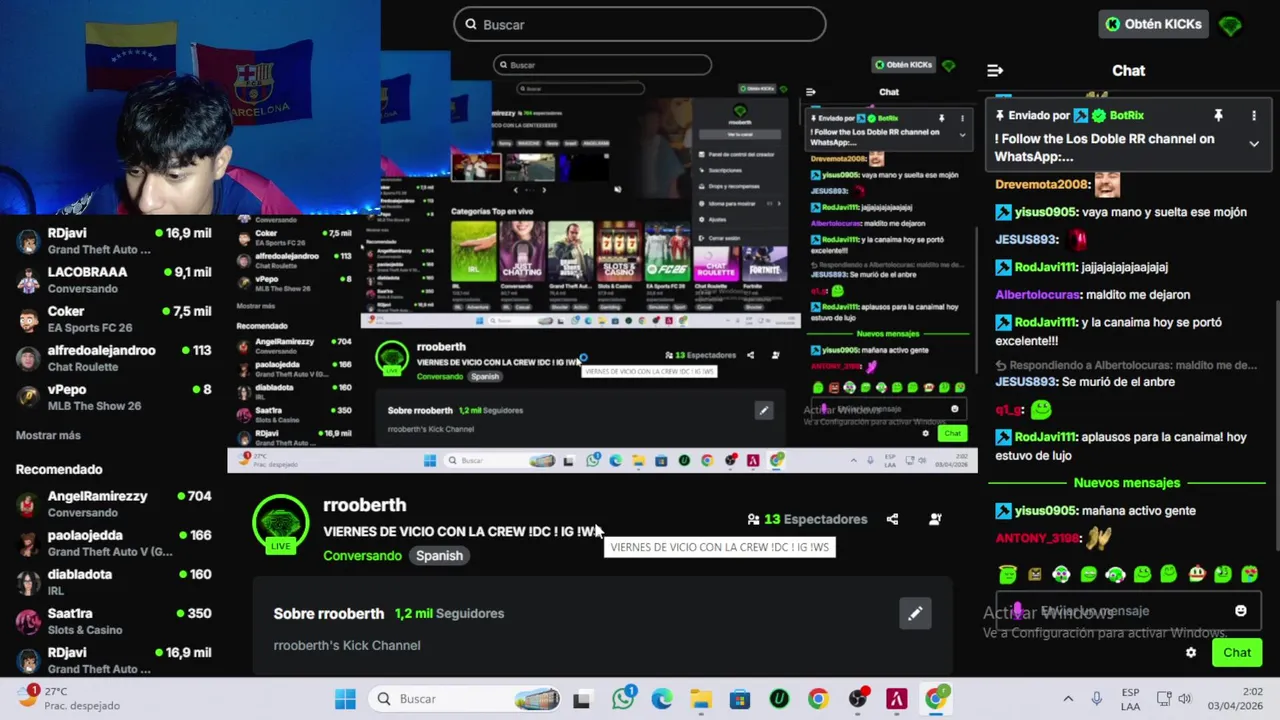Open vPepo MLB The Show channel
Screen dimensions: 1280x720
(114, 397)
